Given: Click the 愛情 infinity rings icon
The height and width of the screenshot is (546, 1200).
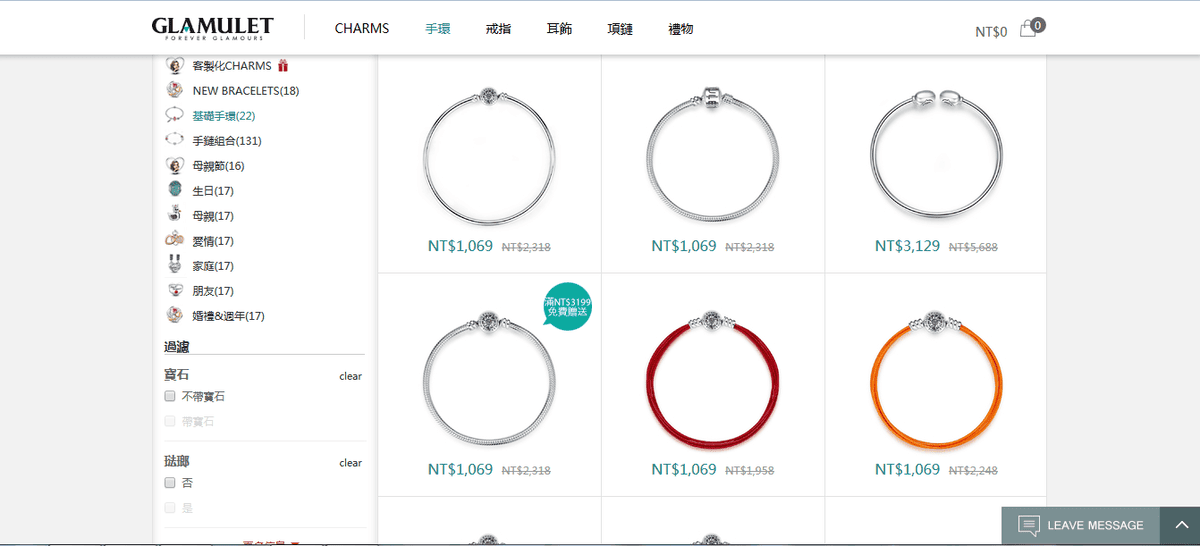Looking at the screenshot, I should 174,240.
